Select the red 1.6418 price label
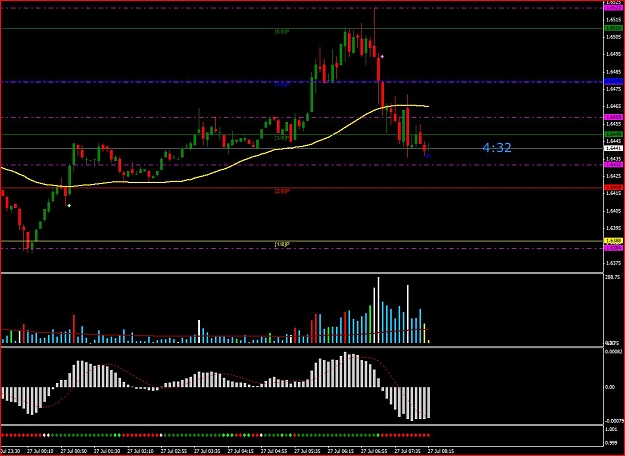Viewport: 625px width, 456px height. coord(613,187)
